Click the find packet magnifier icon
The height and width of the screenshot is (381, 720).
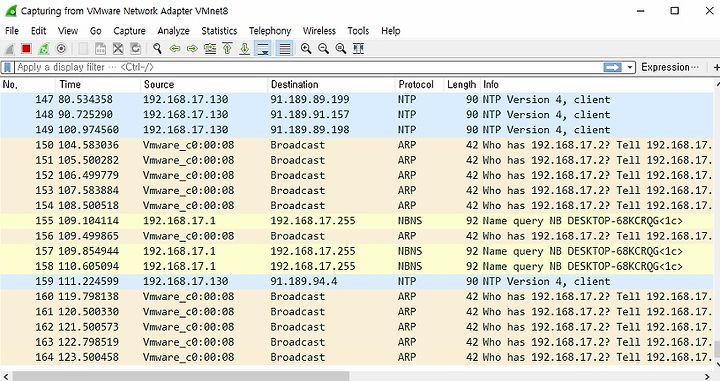click(158, 48)
